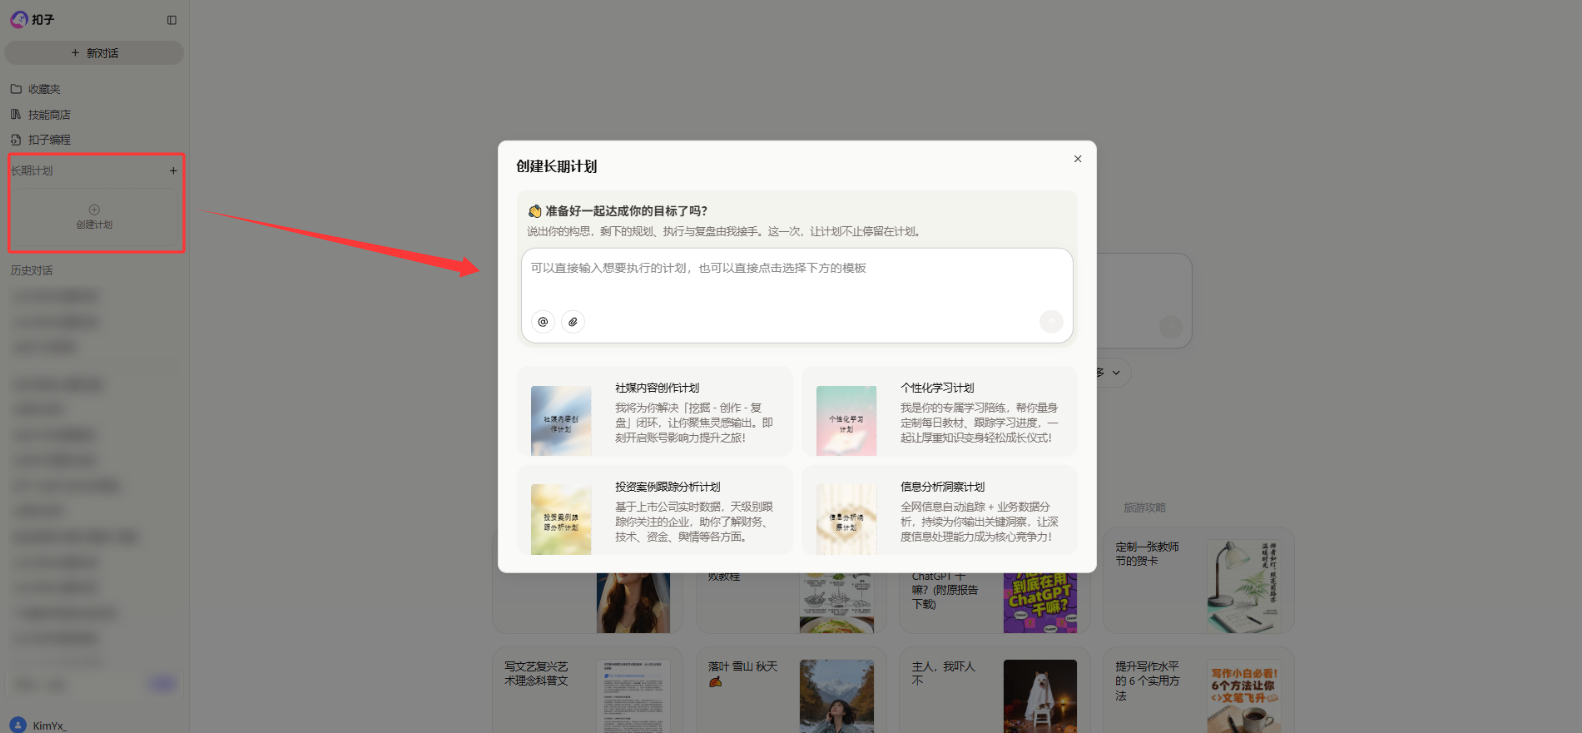This screenshot has height=733, width=1582.
Task: Close the 创建长期计划 dialog
Action: (x=1077, y=159)
